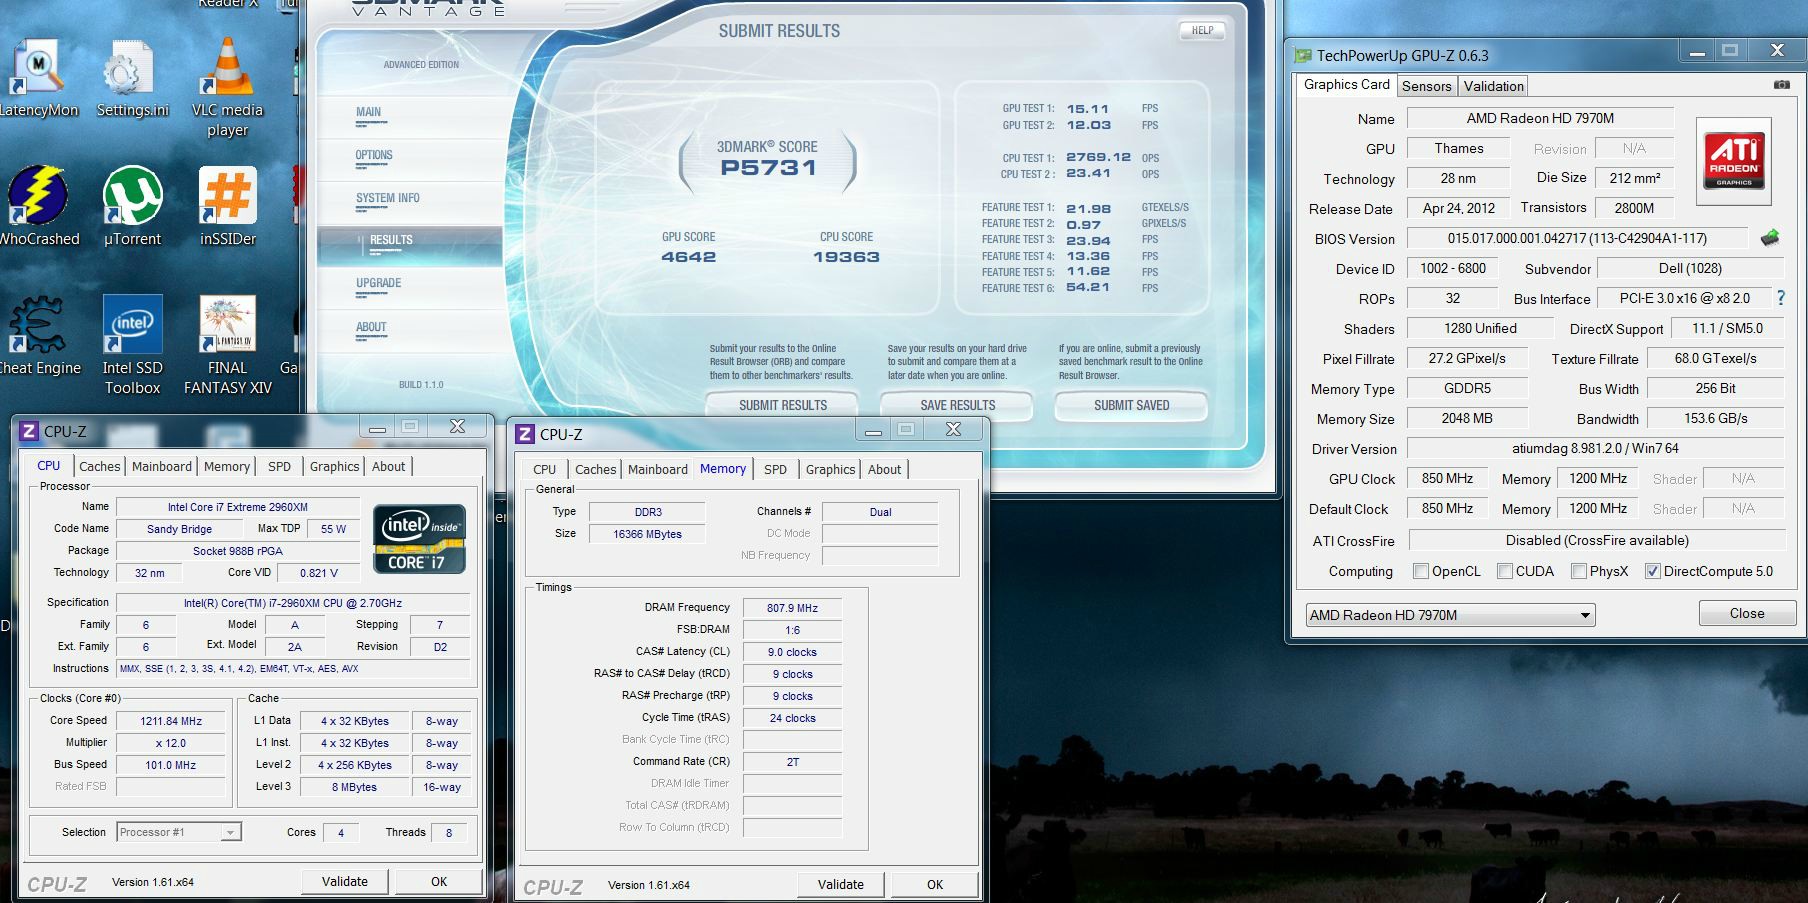Click Validate in the left CPU-Z window
Screen dimensions: 1808x903
pyautogui.click(x=345, y=881)
